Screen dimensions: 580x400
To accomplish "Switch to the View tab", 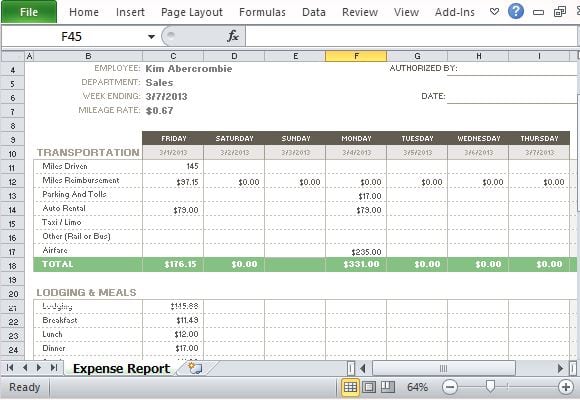I will 406,12.
